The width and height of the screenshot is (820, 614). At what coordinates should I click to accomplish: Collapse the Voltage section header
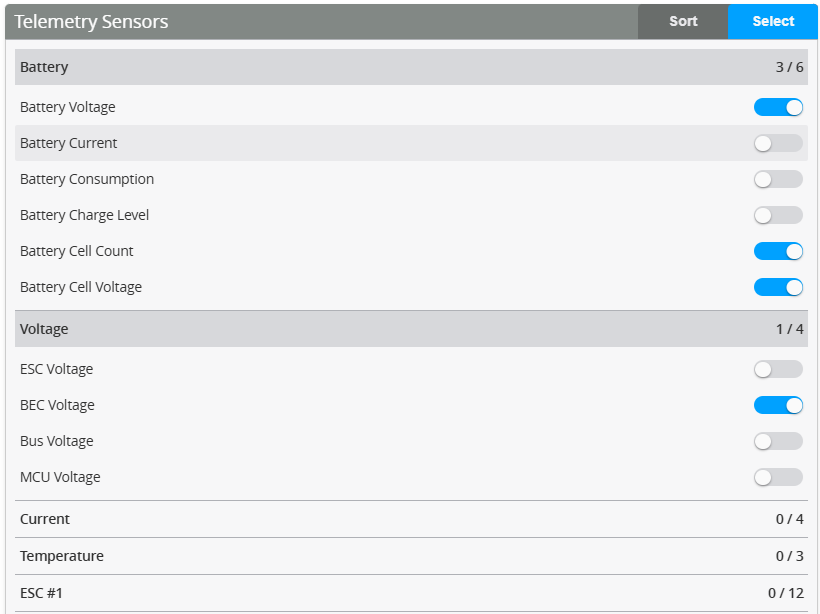click(400, 328)
